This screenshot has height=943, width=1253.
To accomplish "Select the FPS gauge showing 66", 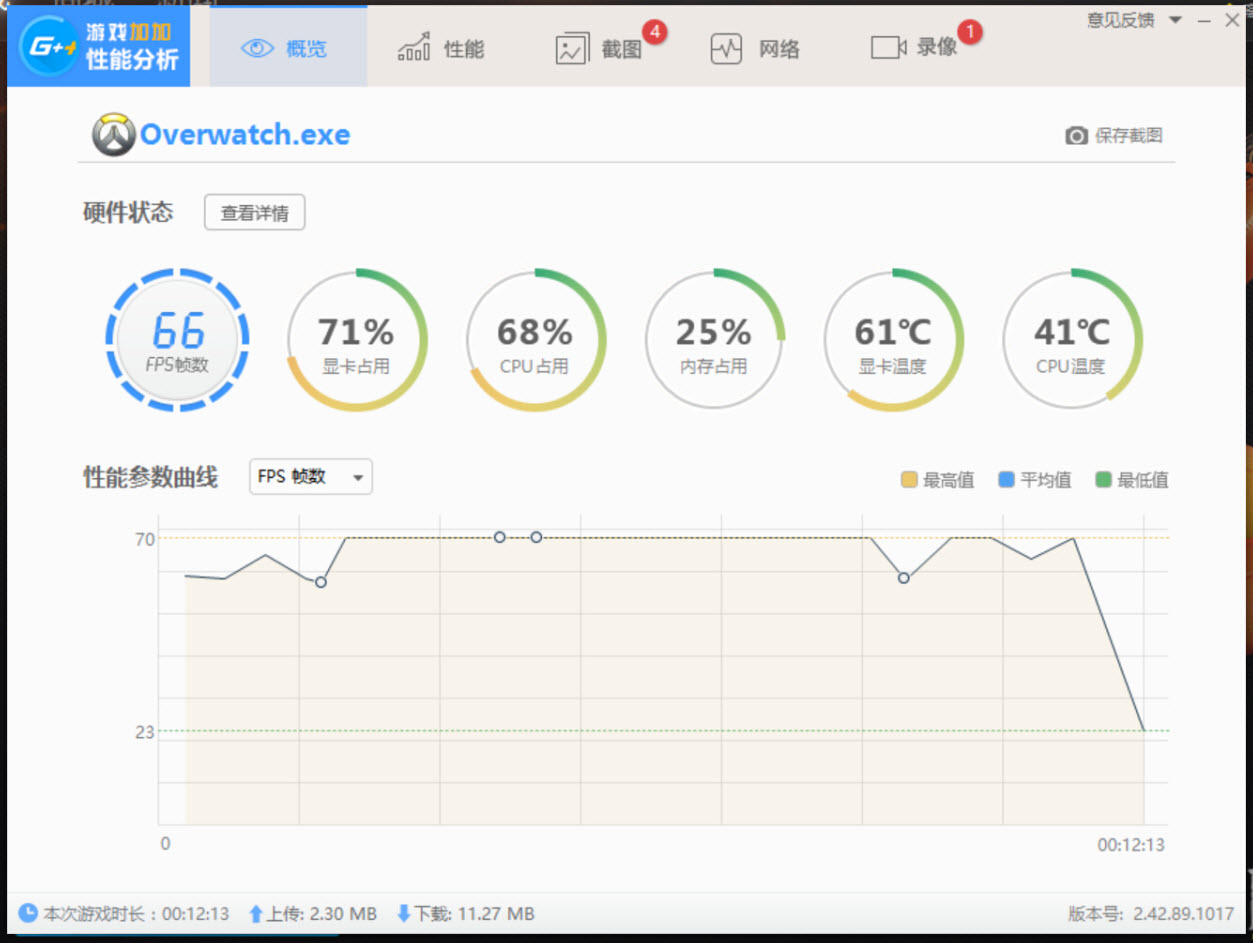I will point(177,338).
